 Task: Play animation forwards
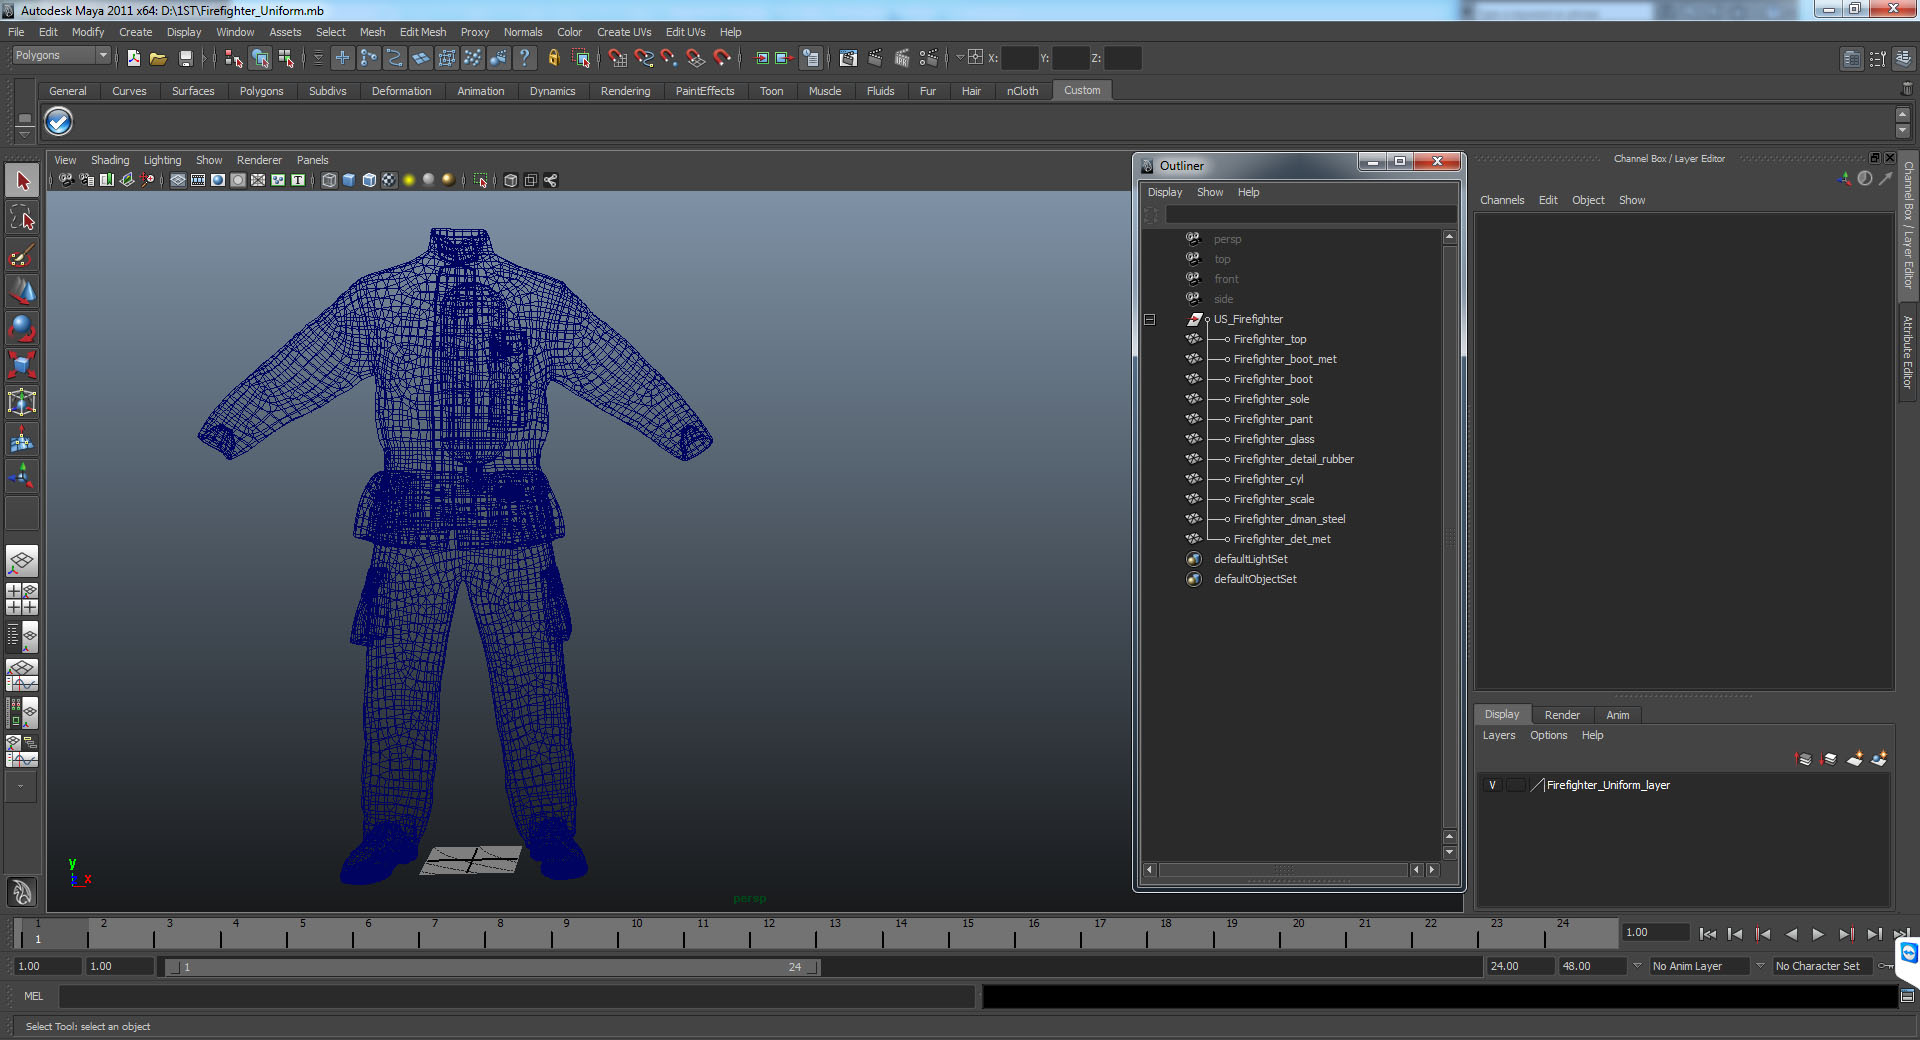(x=1818, y=934)
